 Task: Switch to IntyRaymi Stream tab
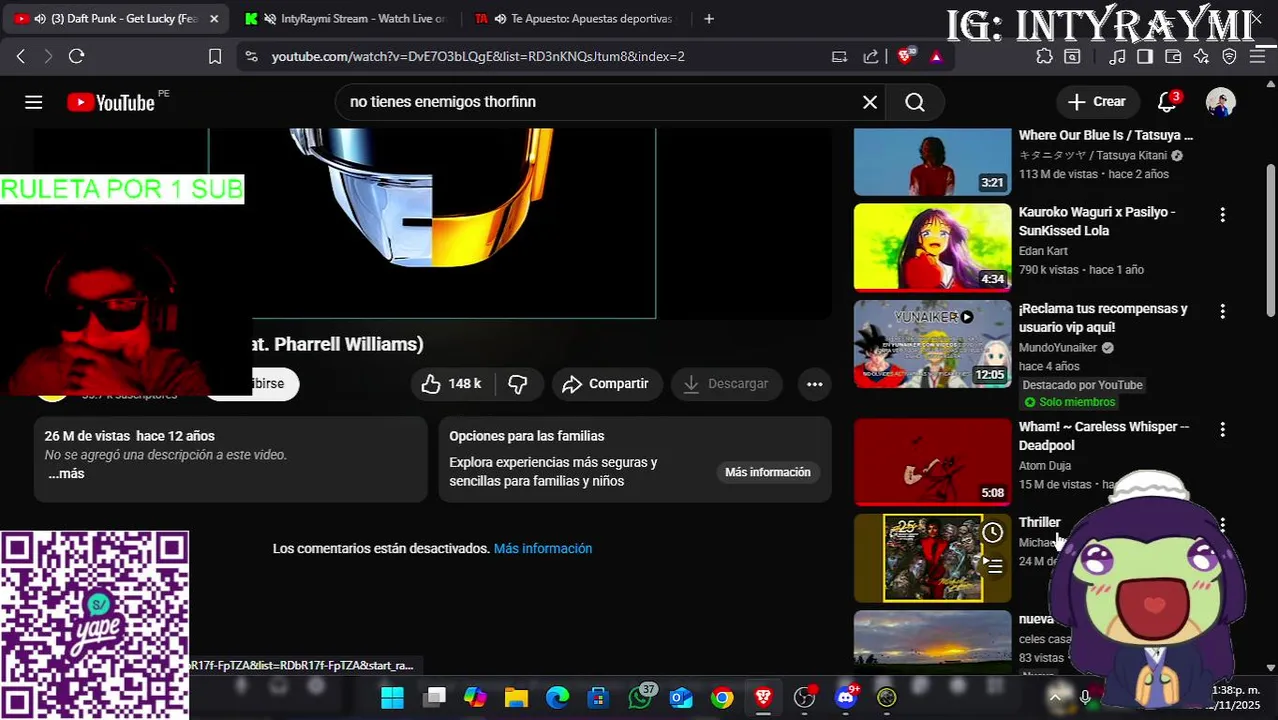(345, 18)
